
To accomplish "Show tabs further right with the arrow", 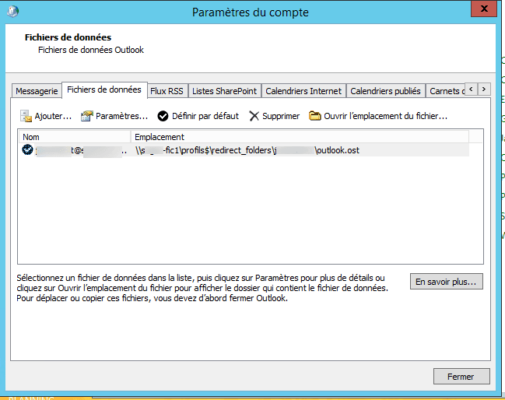I will (484, 89).
